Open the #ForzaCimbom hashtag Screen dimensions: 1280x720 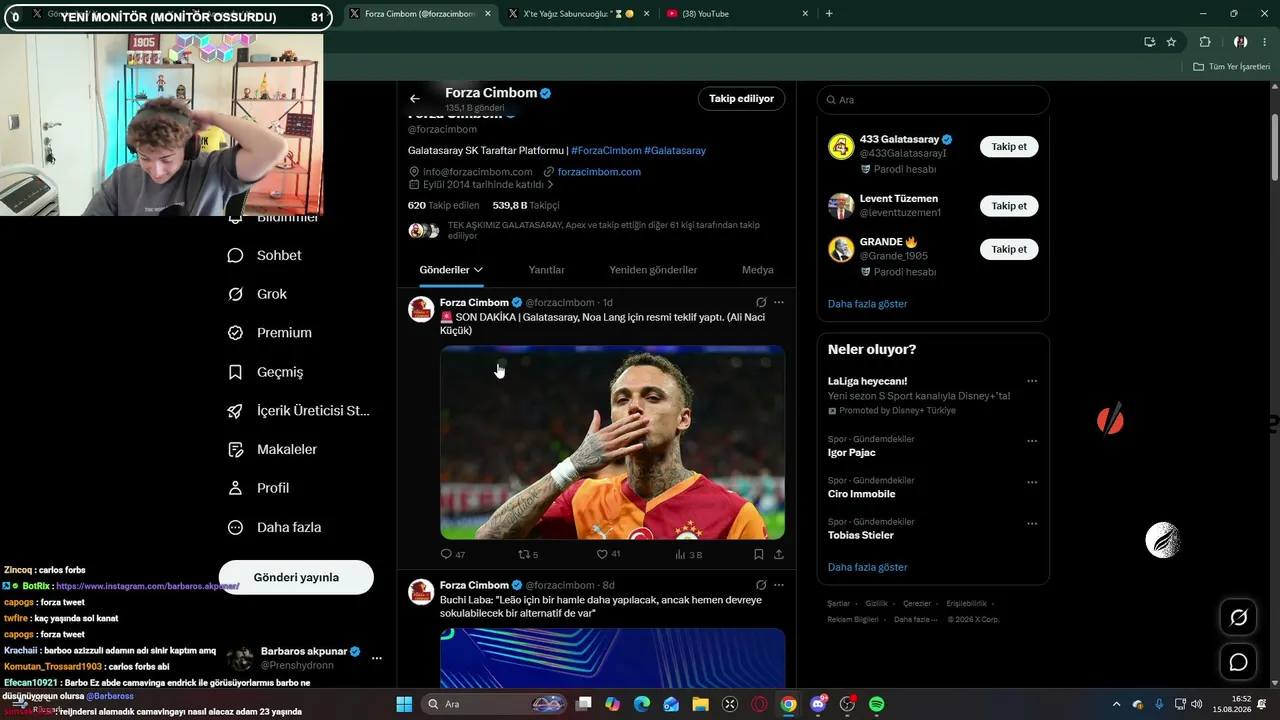tap(606, 150)
